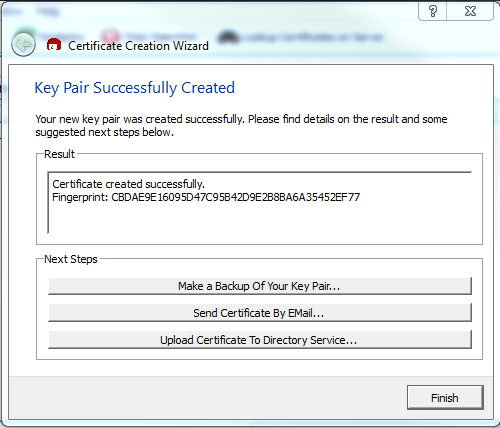
Task: Click the Kleopatra red icon beside wizard title
Action: (x=54, y=45)
